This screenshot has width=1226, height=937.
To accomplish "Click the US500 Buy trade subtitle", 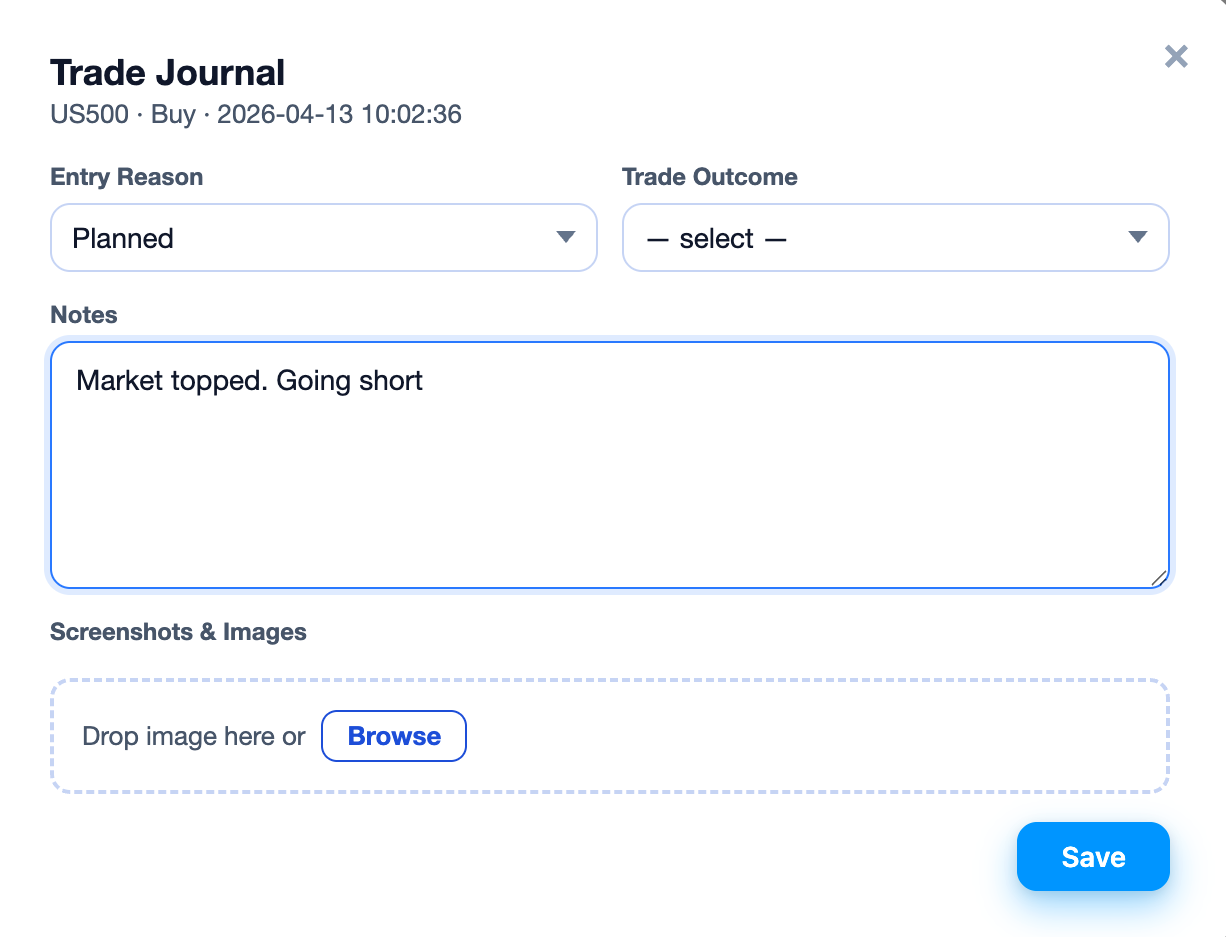I will tap(256, 114).
